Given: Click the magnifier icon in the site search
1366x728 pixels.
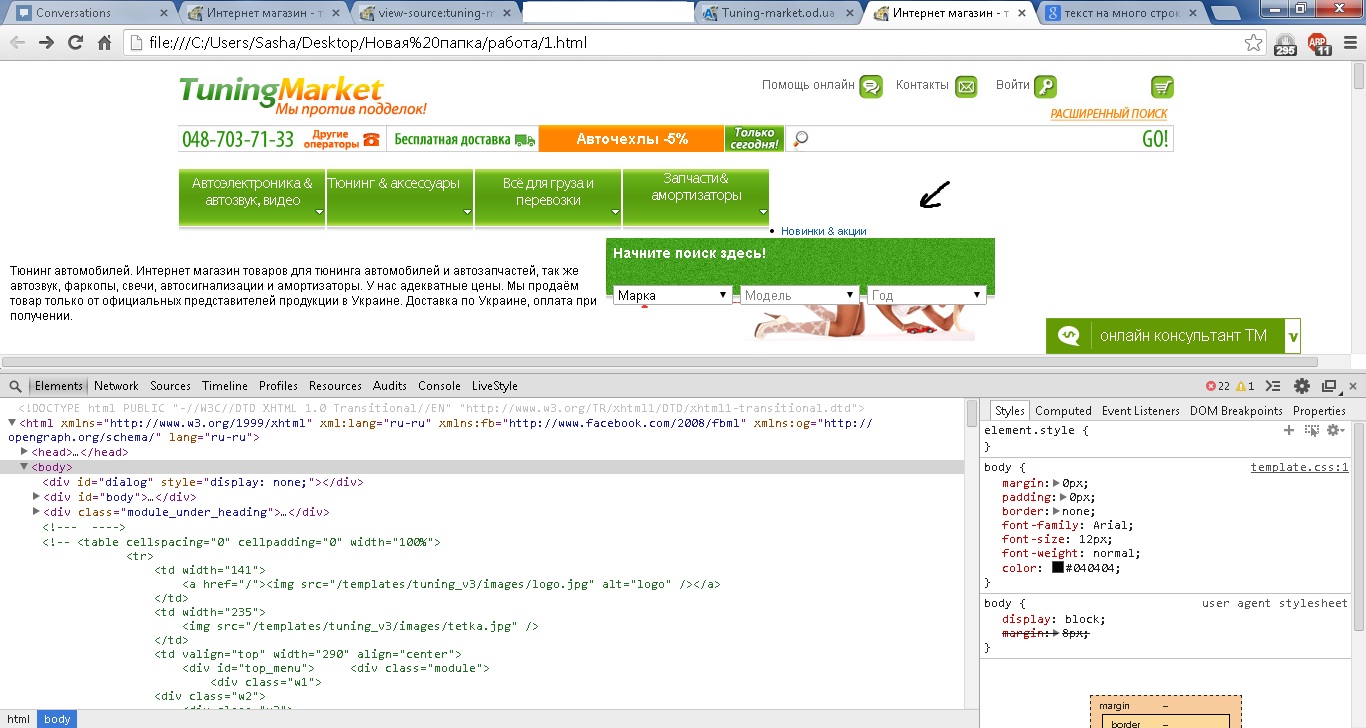Looking at the screenshot, I should pos(800,139).
